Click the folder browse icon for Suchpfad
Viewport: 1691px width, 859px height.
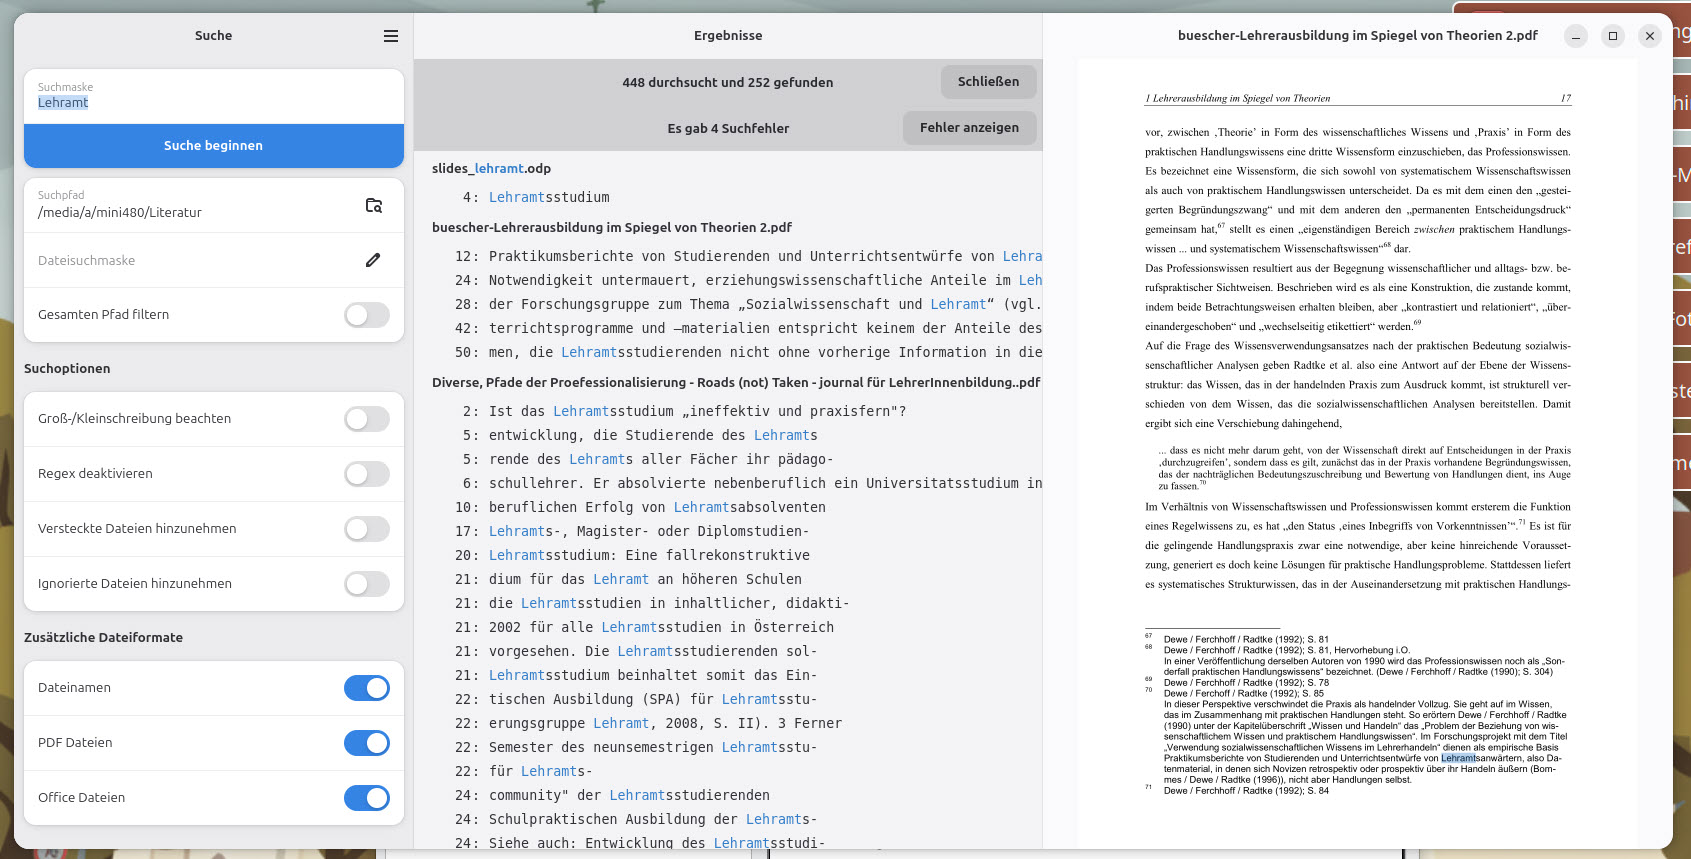tap(373, 205)
